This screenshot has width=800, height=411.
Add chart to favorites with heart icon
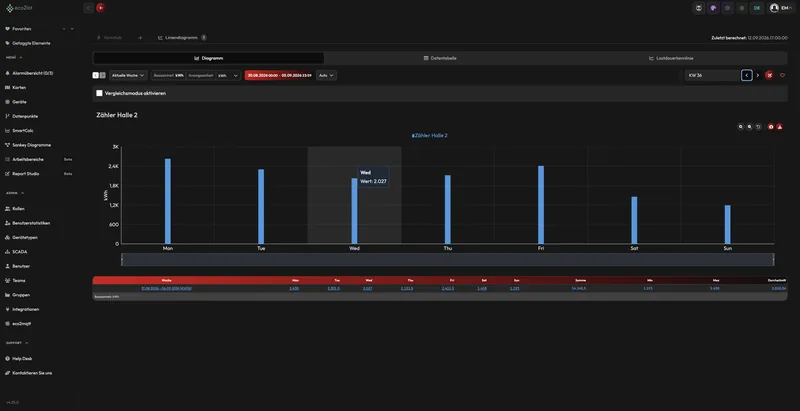click(x=782, y=75)
